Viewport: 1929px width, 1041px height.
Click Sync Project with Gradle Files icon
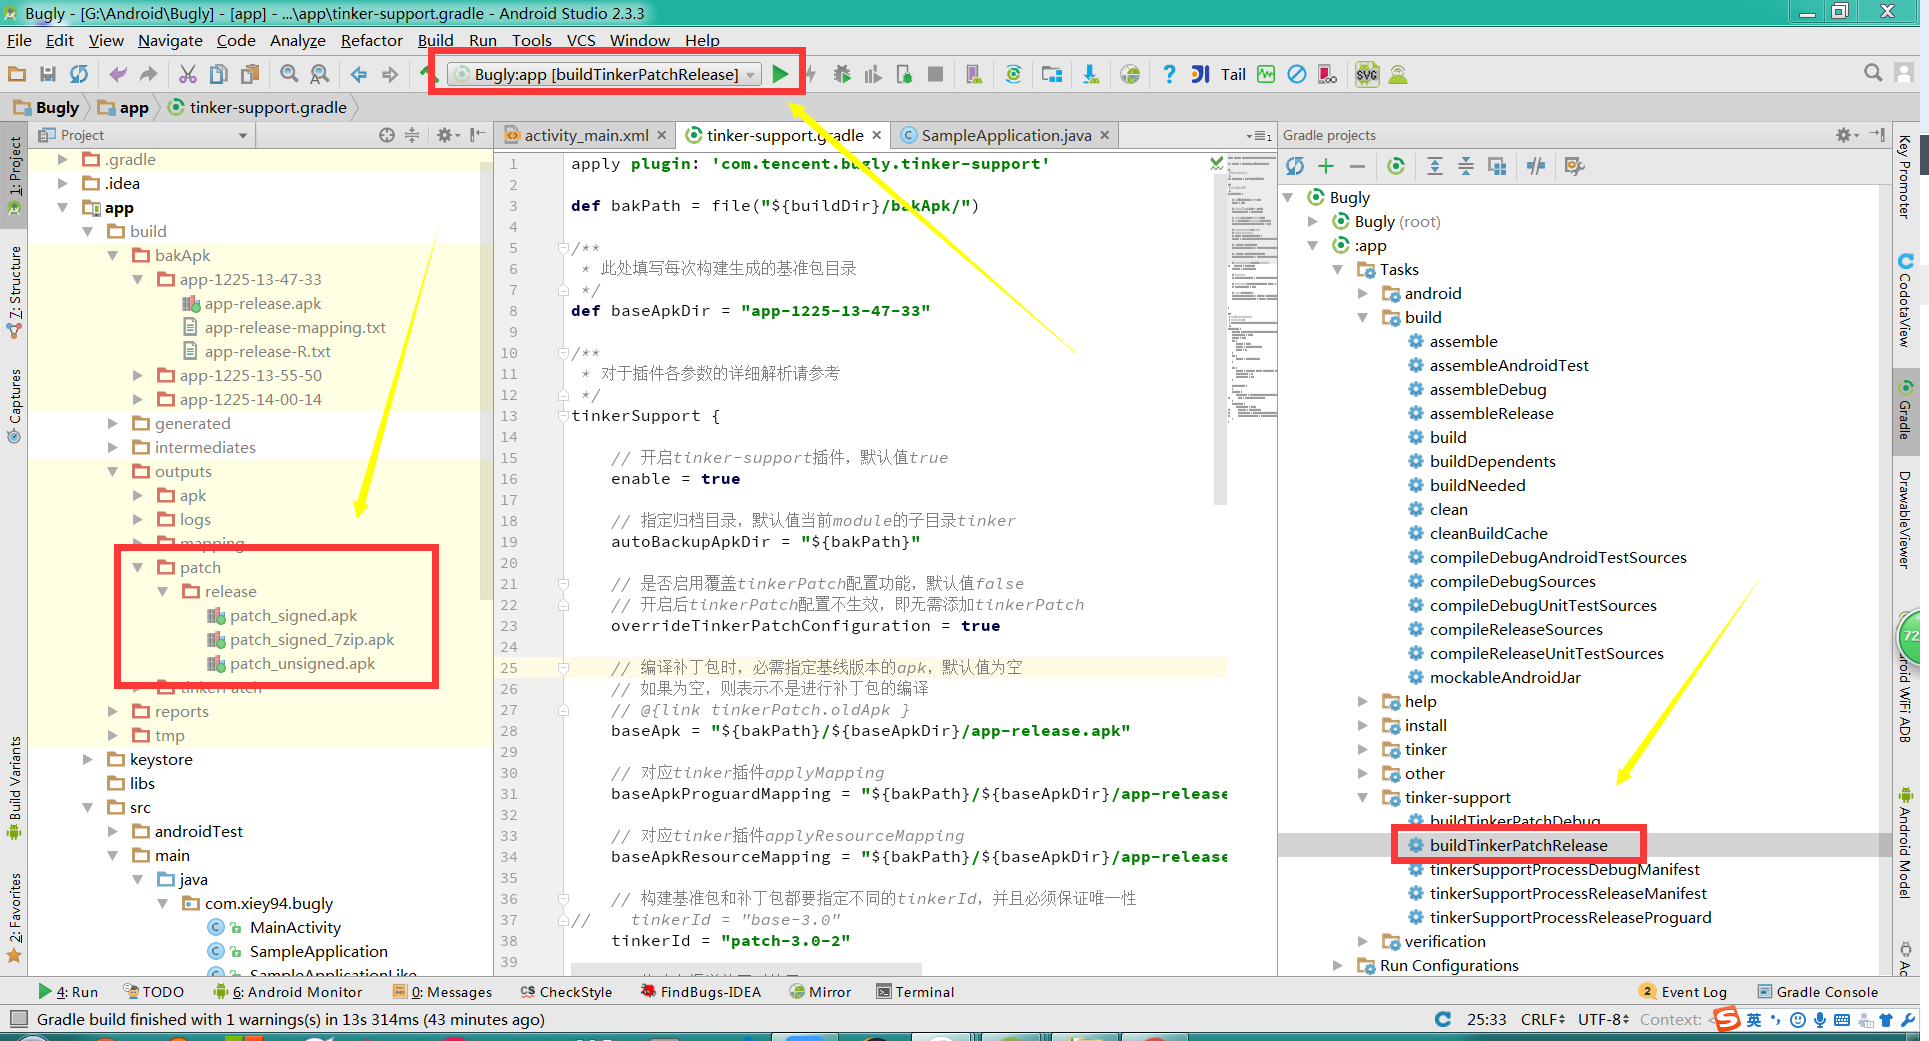1013,74
